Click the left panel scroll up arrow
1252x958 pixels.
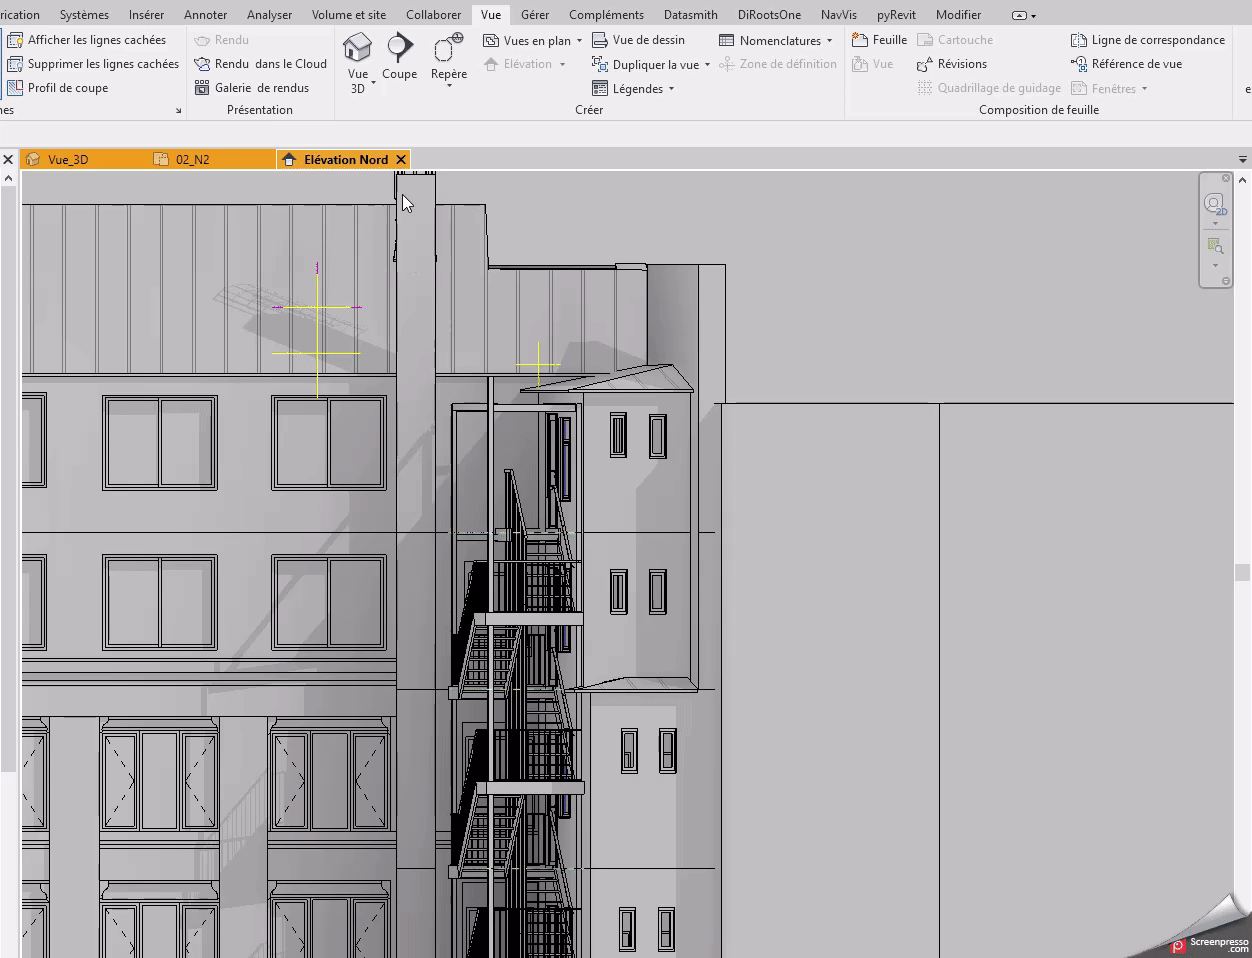pyautogui.click(x=8, y=178)
